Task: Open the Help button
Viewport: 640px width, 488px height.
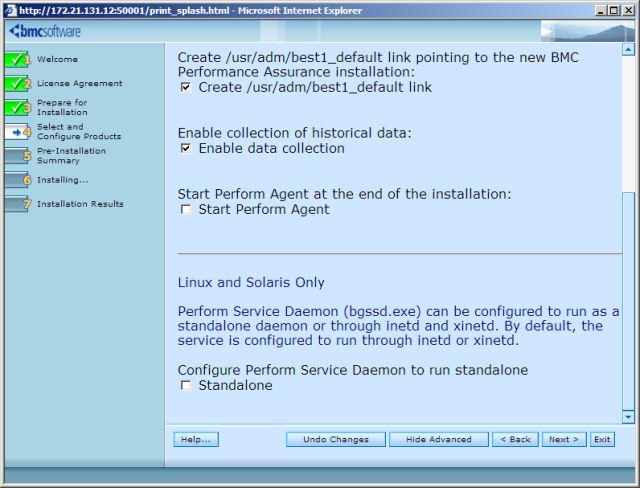Action: [196, 439]
